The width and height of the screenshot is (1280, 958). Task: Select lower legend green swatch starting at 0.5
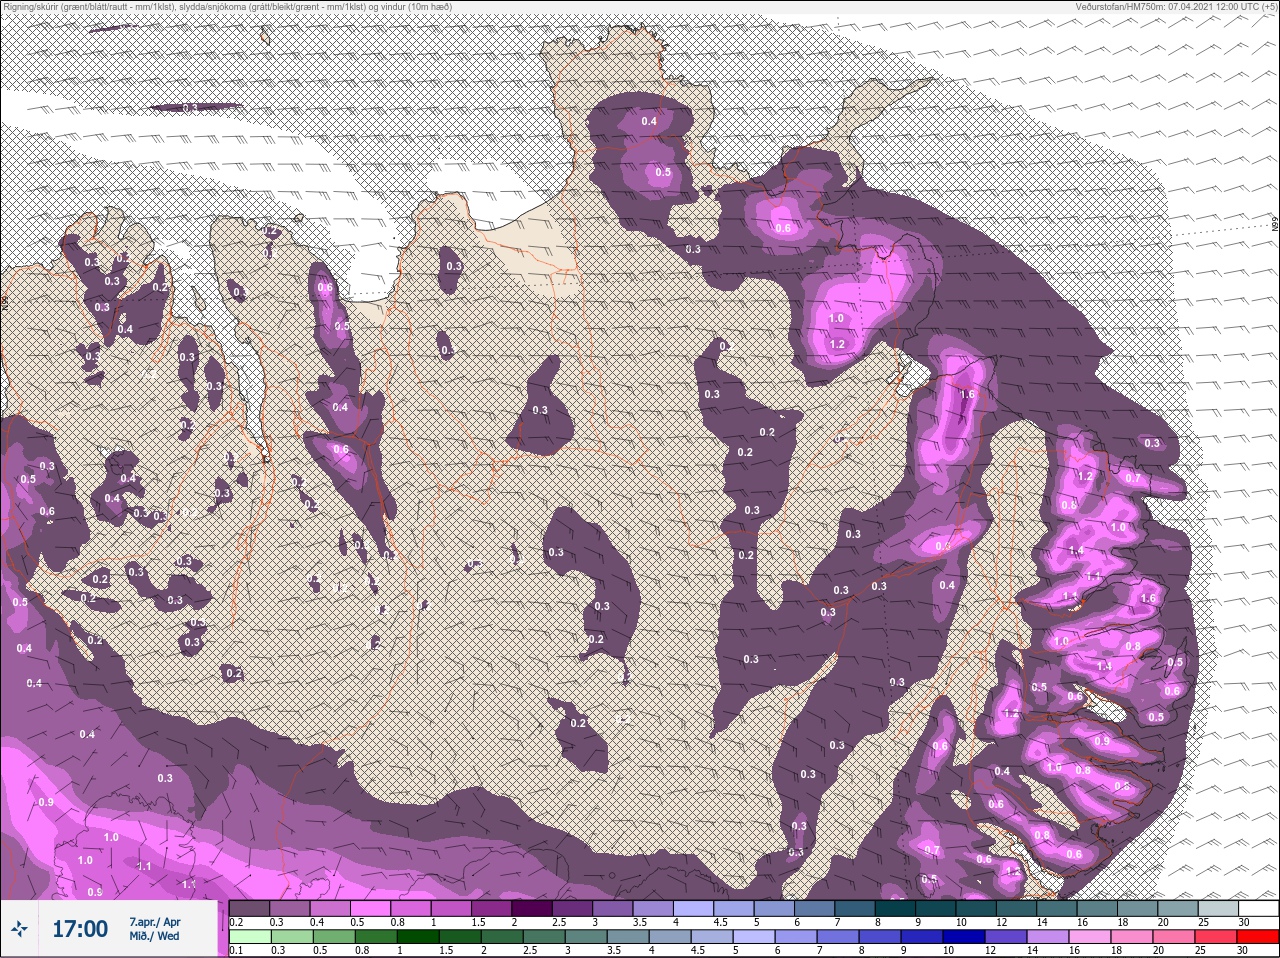tap(335, 938)
